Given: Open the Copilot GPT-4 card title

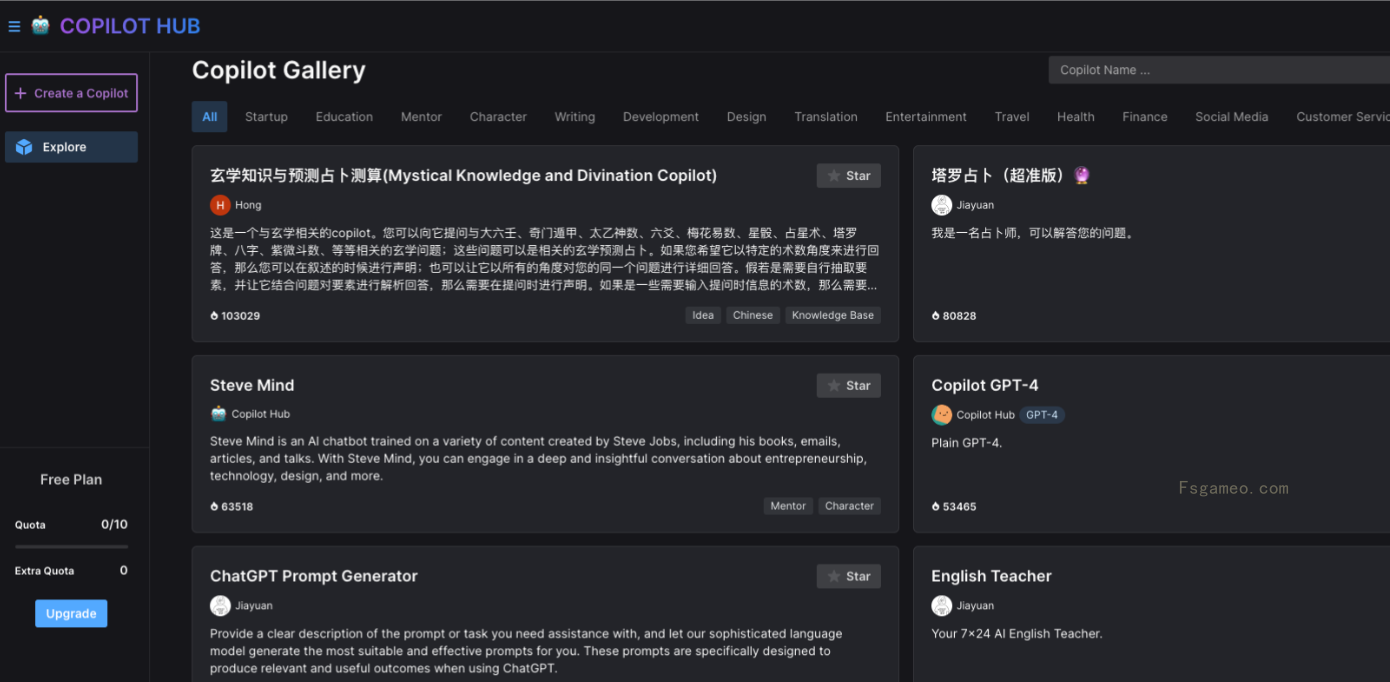Looking at the screenshot, I should [x=985, y=386].
